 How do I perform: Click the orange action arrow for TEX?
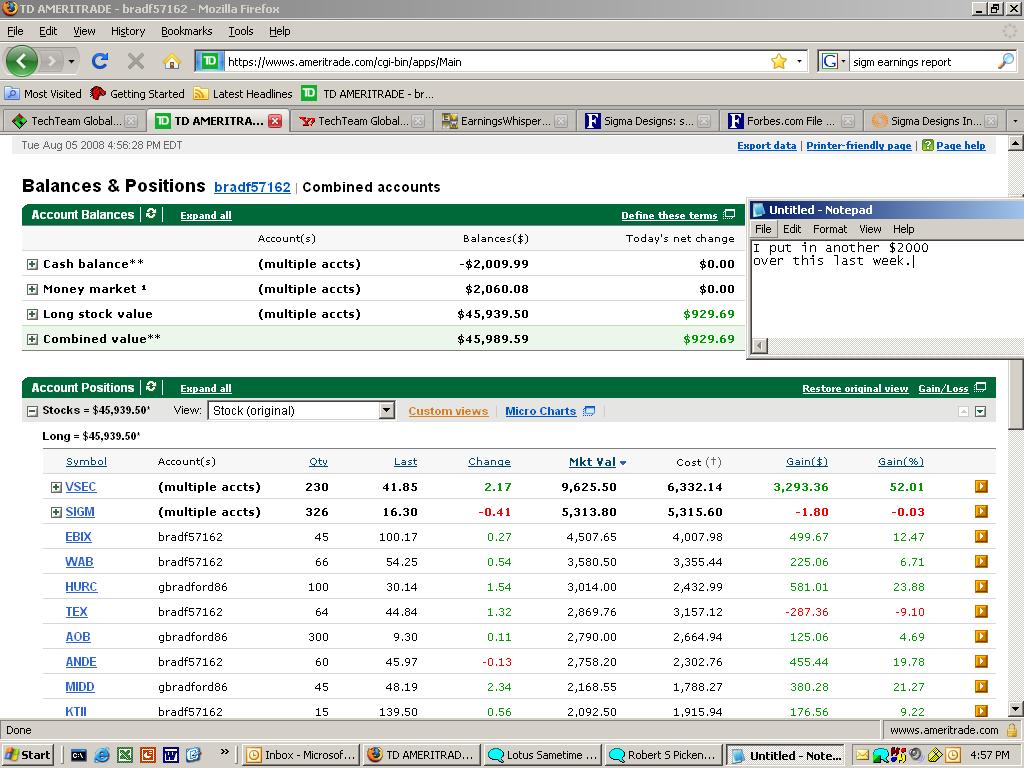pyautogui.click(x=981, y=612)
